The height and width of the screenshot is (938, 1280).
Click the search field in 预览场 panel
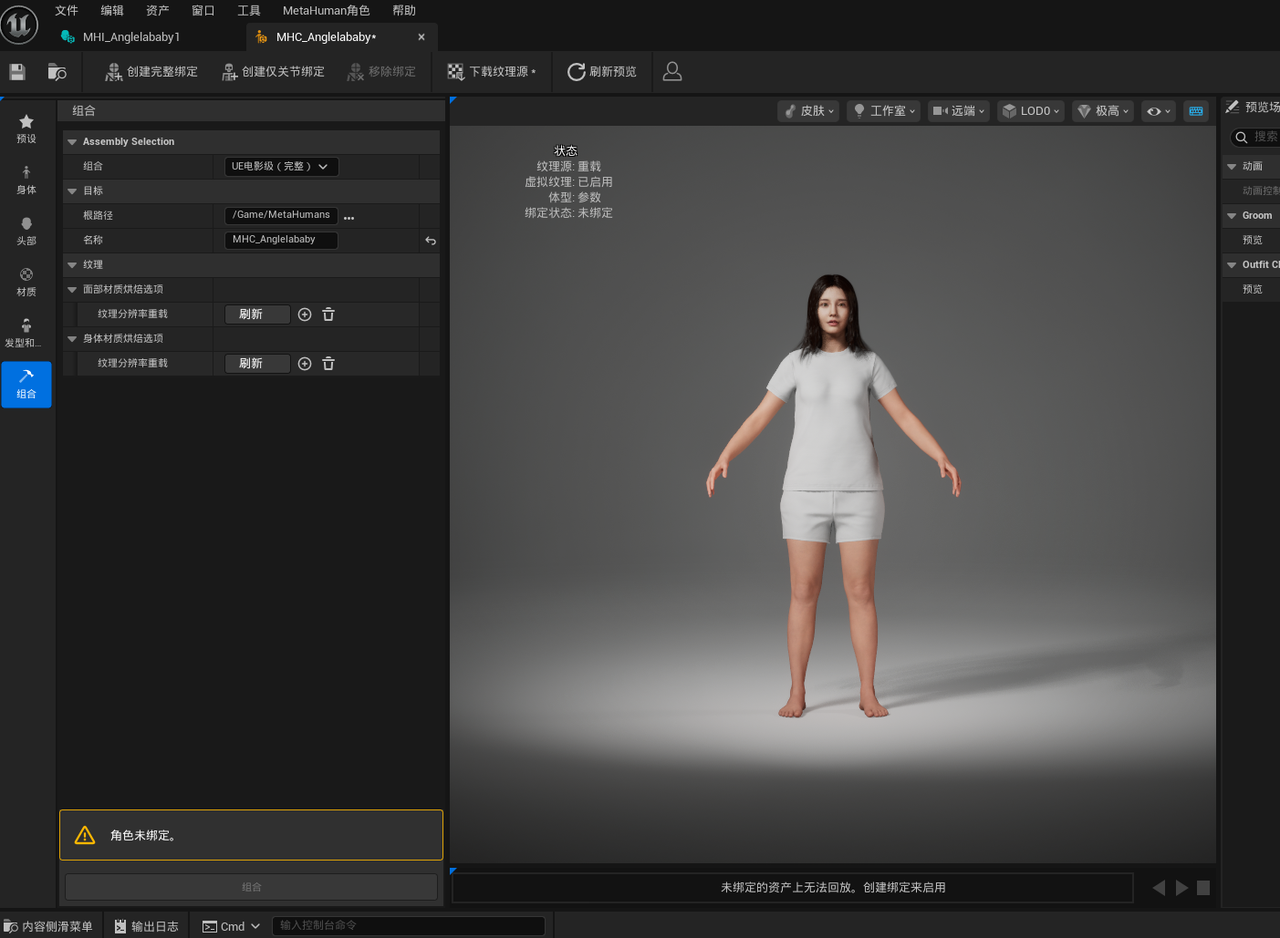[1255, 136]
